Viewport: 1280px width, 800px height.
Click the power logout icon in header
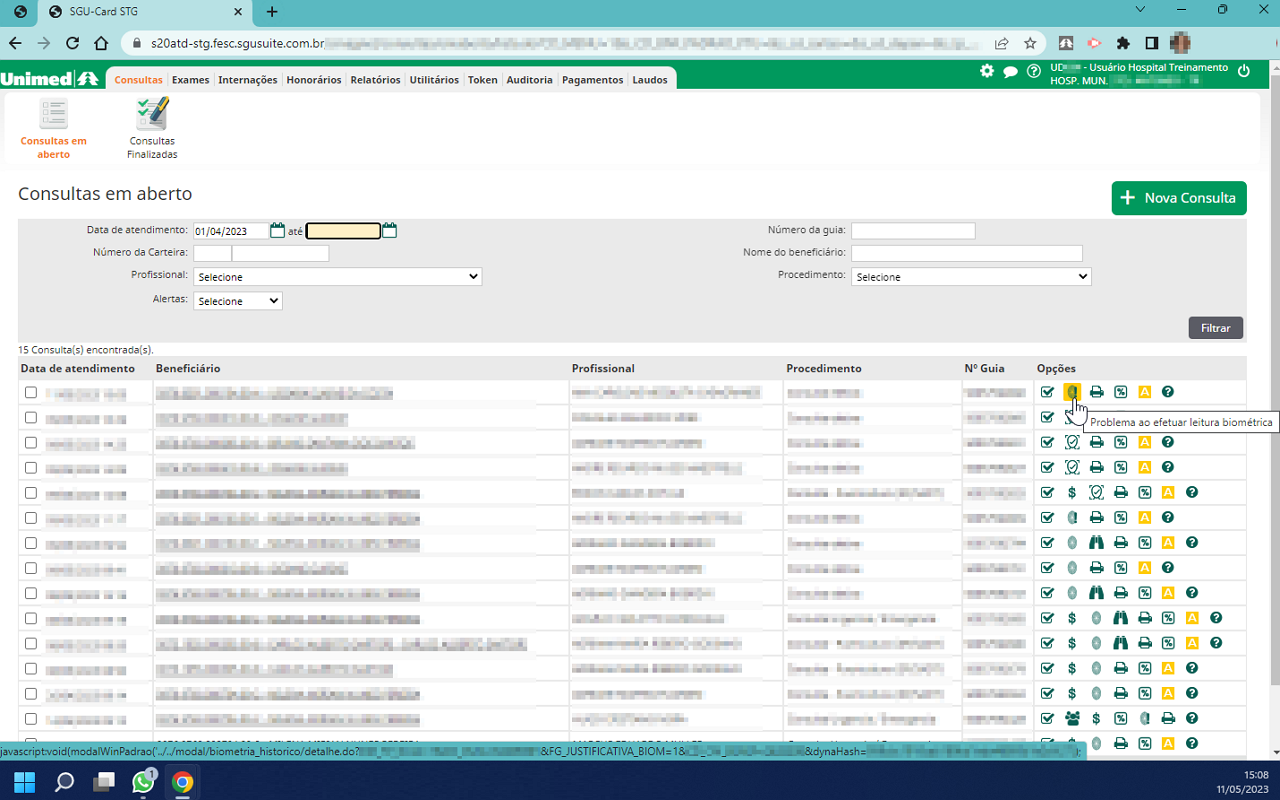pos(1244,71)
